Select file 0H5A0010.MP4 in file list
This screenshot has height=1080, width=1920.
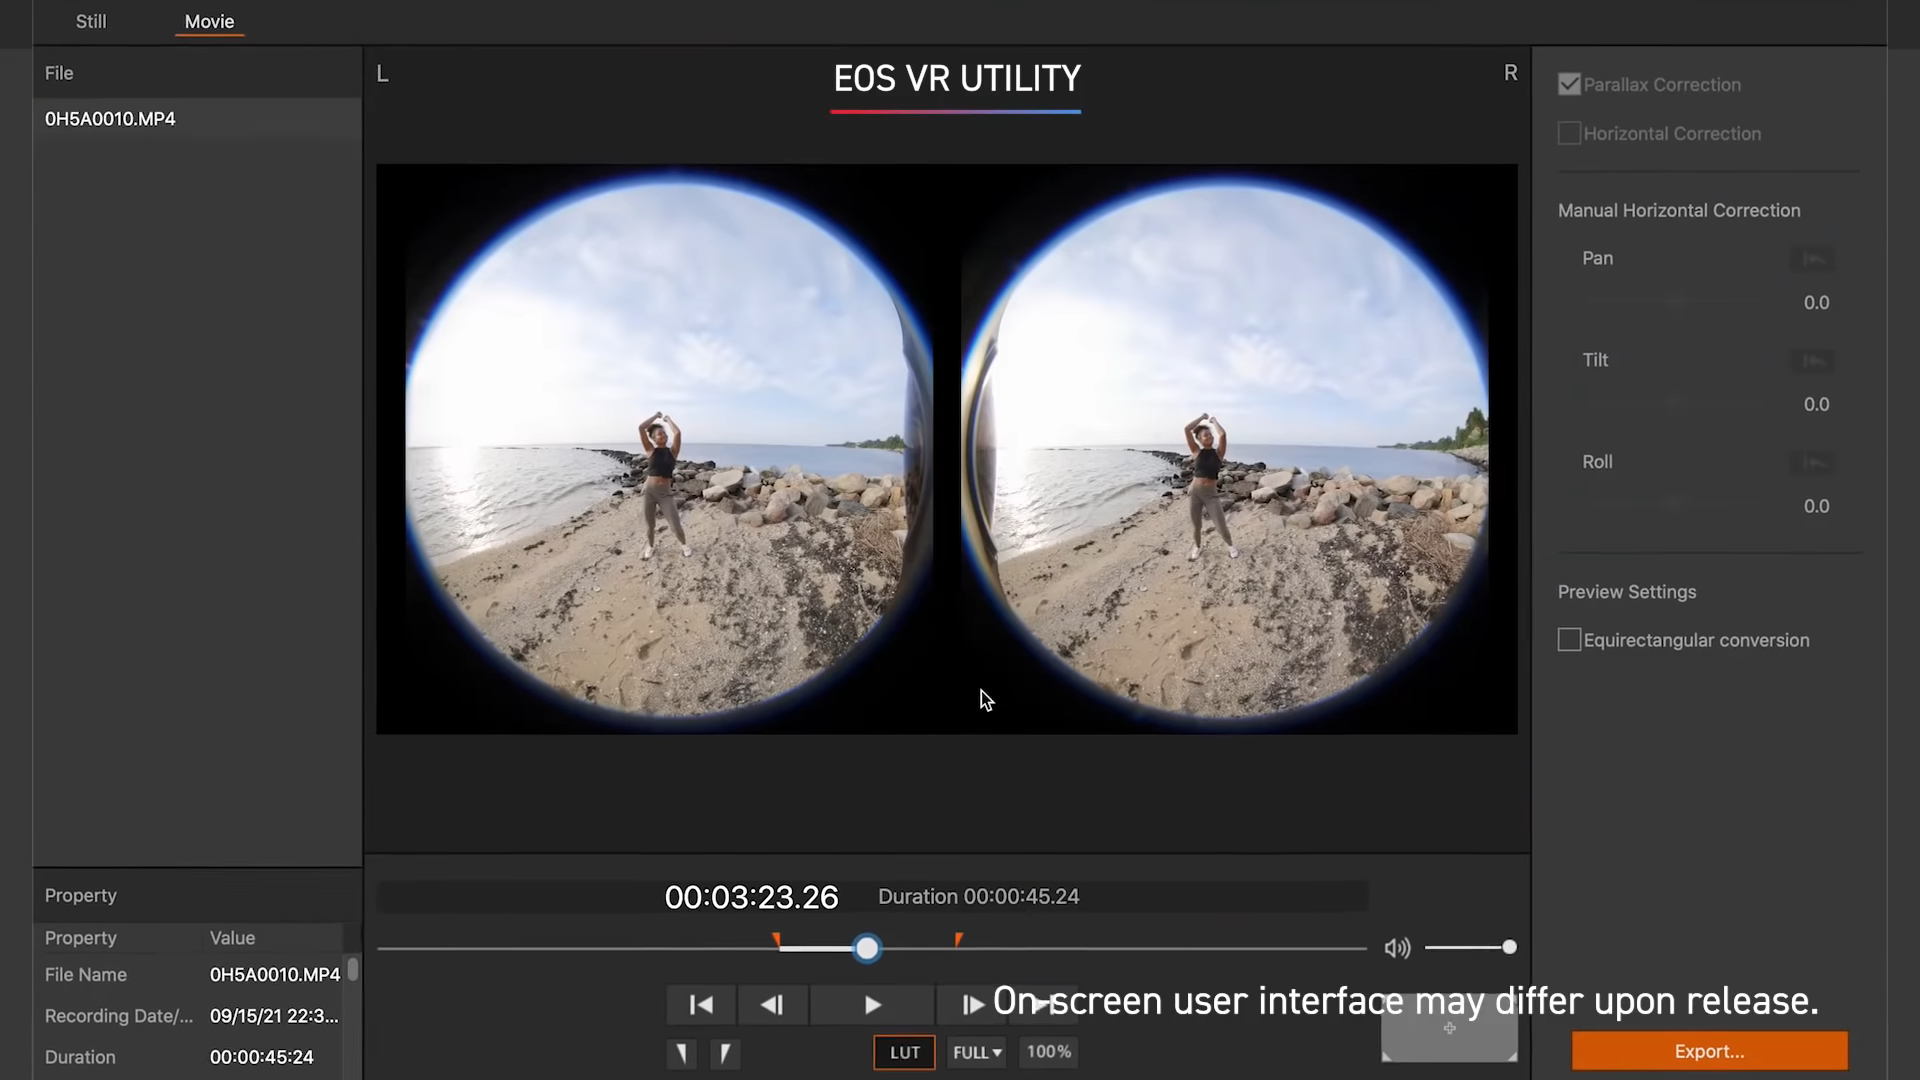click(x=110, y=119)
